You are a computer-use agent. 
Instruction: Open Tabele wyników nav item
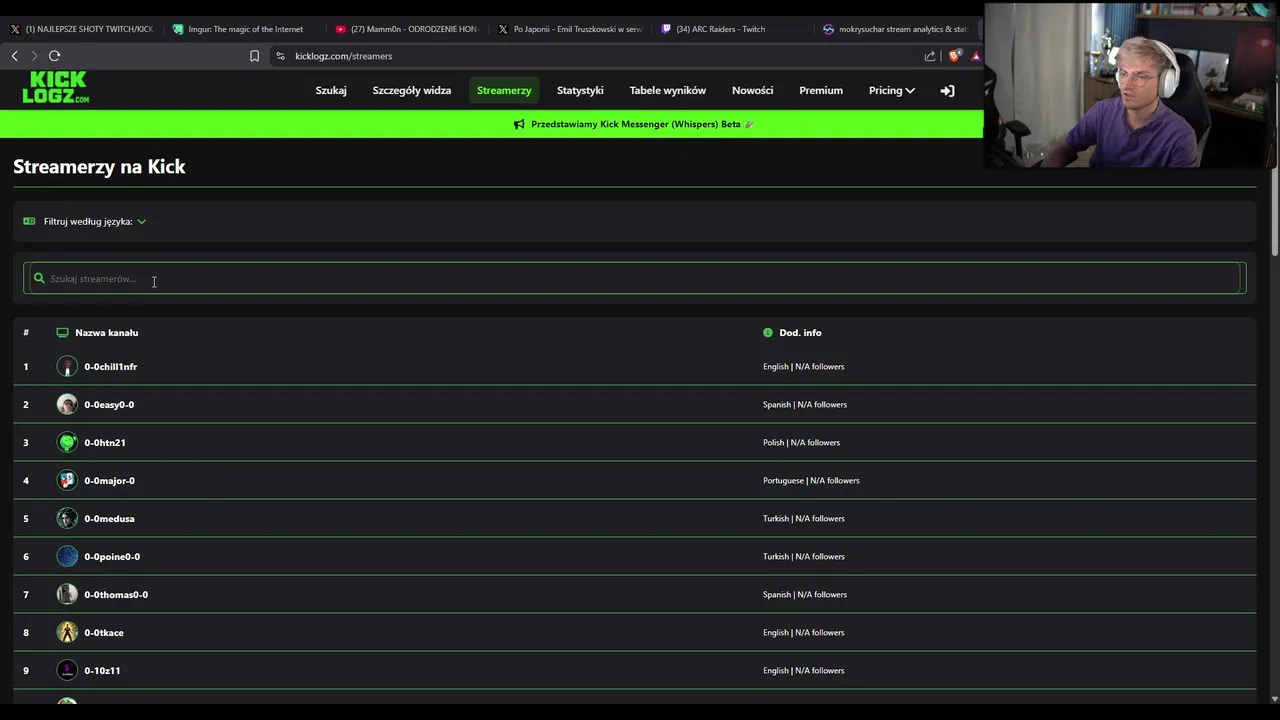668,90
